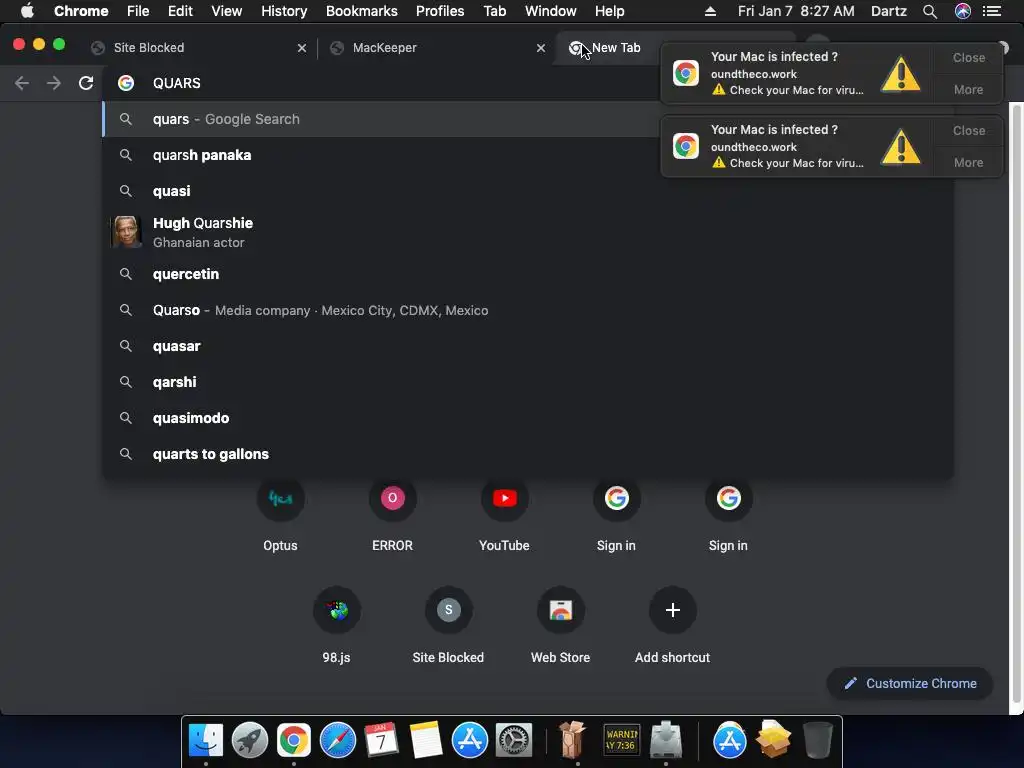Click the Apple menu logo
The width and height of the screenshot is (1024, 768).
27,11
